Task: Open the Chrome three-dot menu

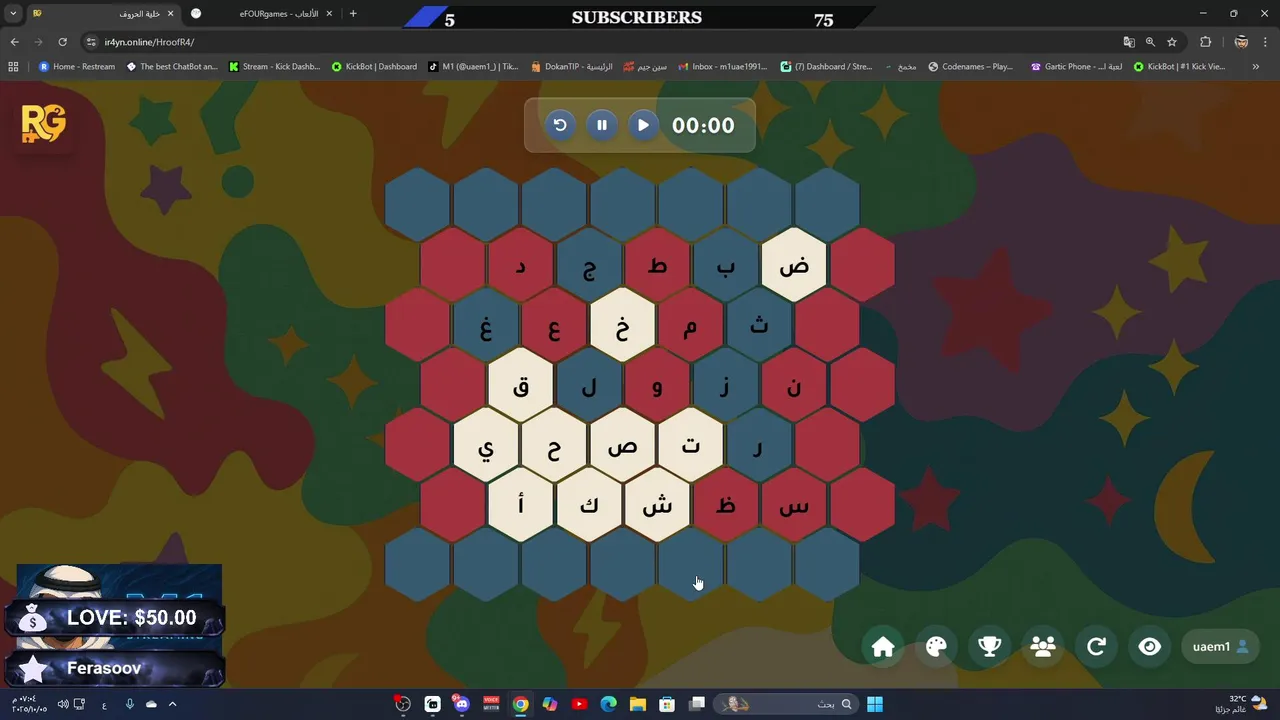Action: 1266,42
